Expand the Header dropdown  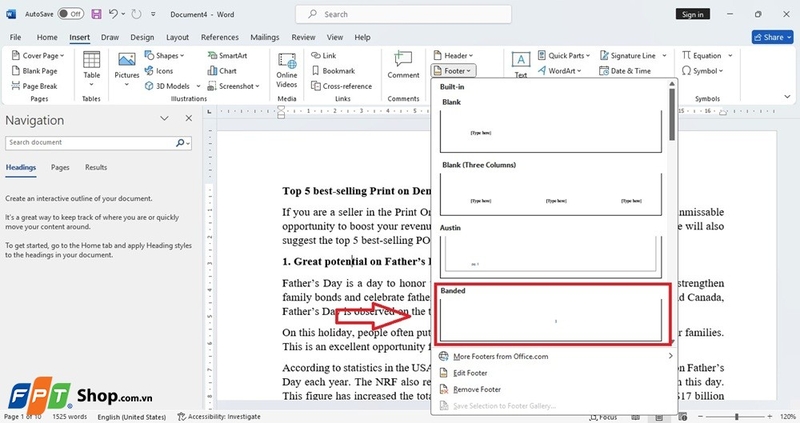pyautogui.click(x=455, y=56)
